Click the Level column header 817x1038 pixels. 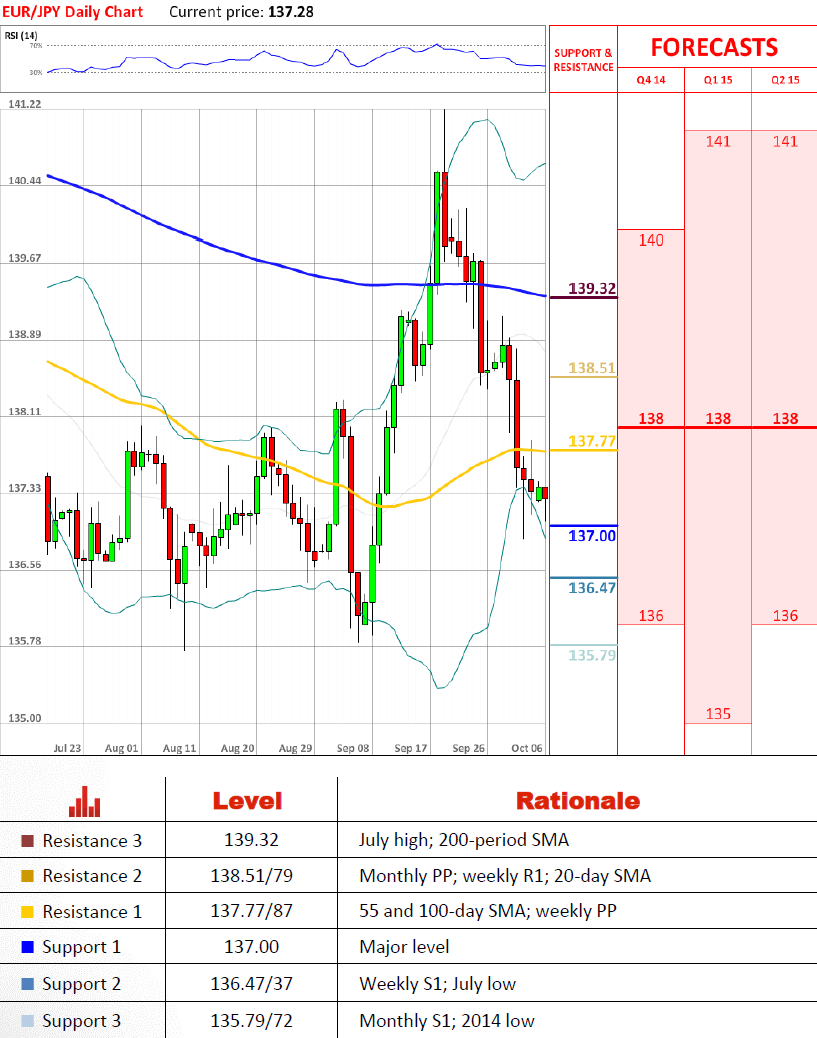coord(248,801)
